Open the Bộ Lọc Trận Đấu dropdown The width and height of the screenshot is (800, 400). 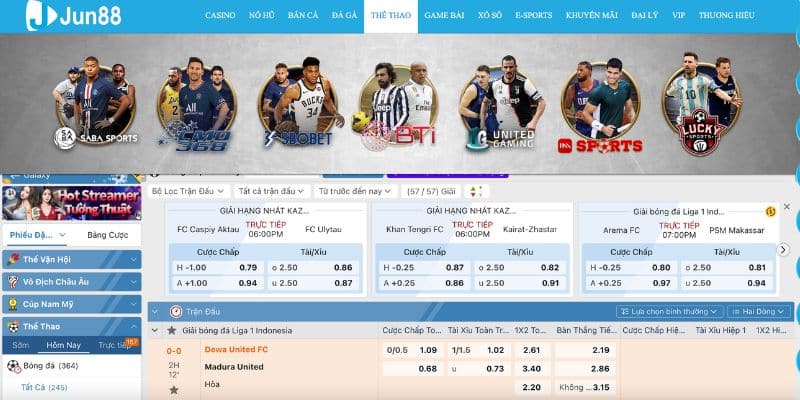pos(188,191)
